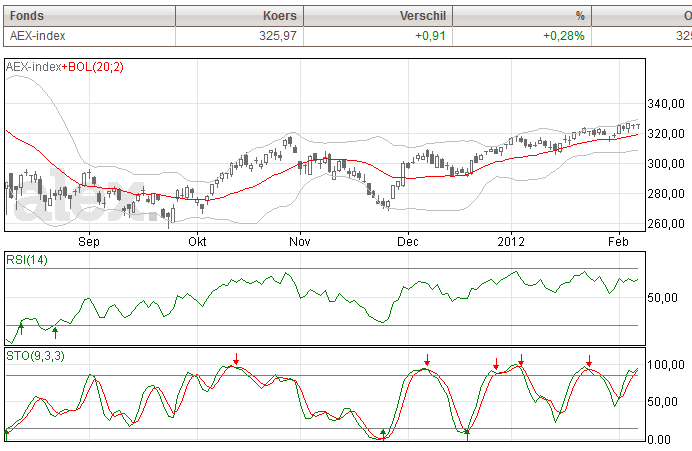This screenshot has height=451, width=692.
Task: Click the koers value 325,97
Action: (x=278, y=36)
